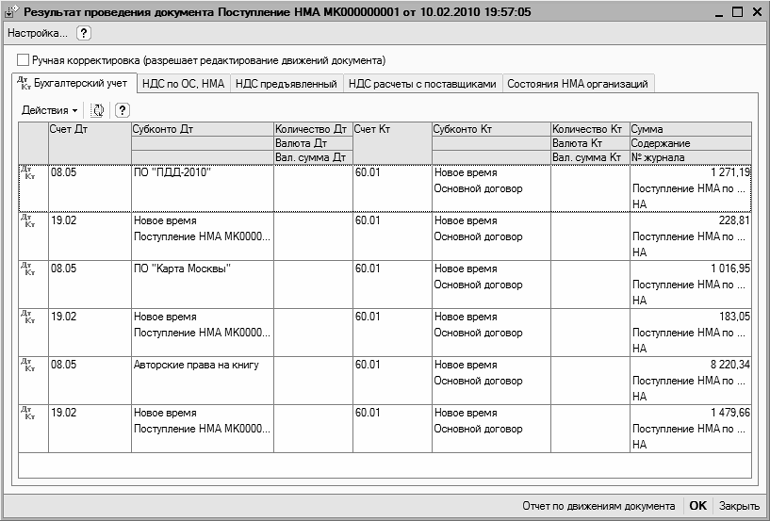This screenshot has width=770, height=521.
Task: Click the window title bar document icon
Action: [x=11, y=11]
